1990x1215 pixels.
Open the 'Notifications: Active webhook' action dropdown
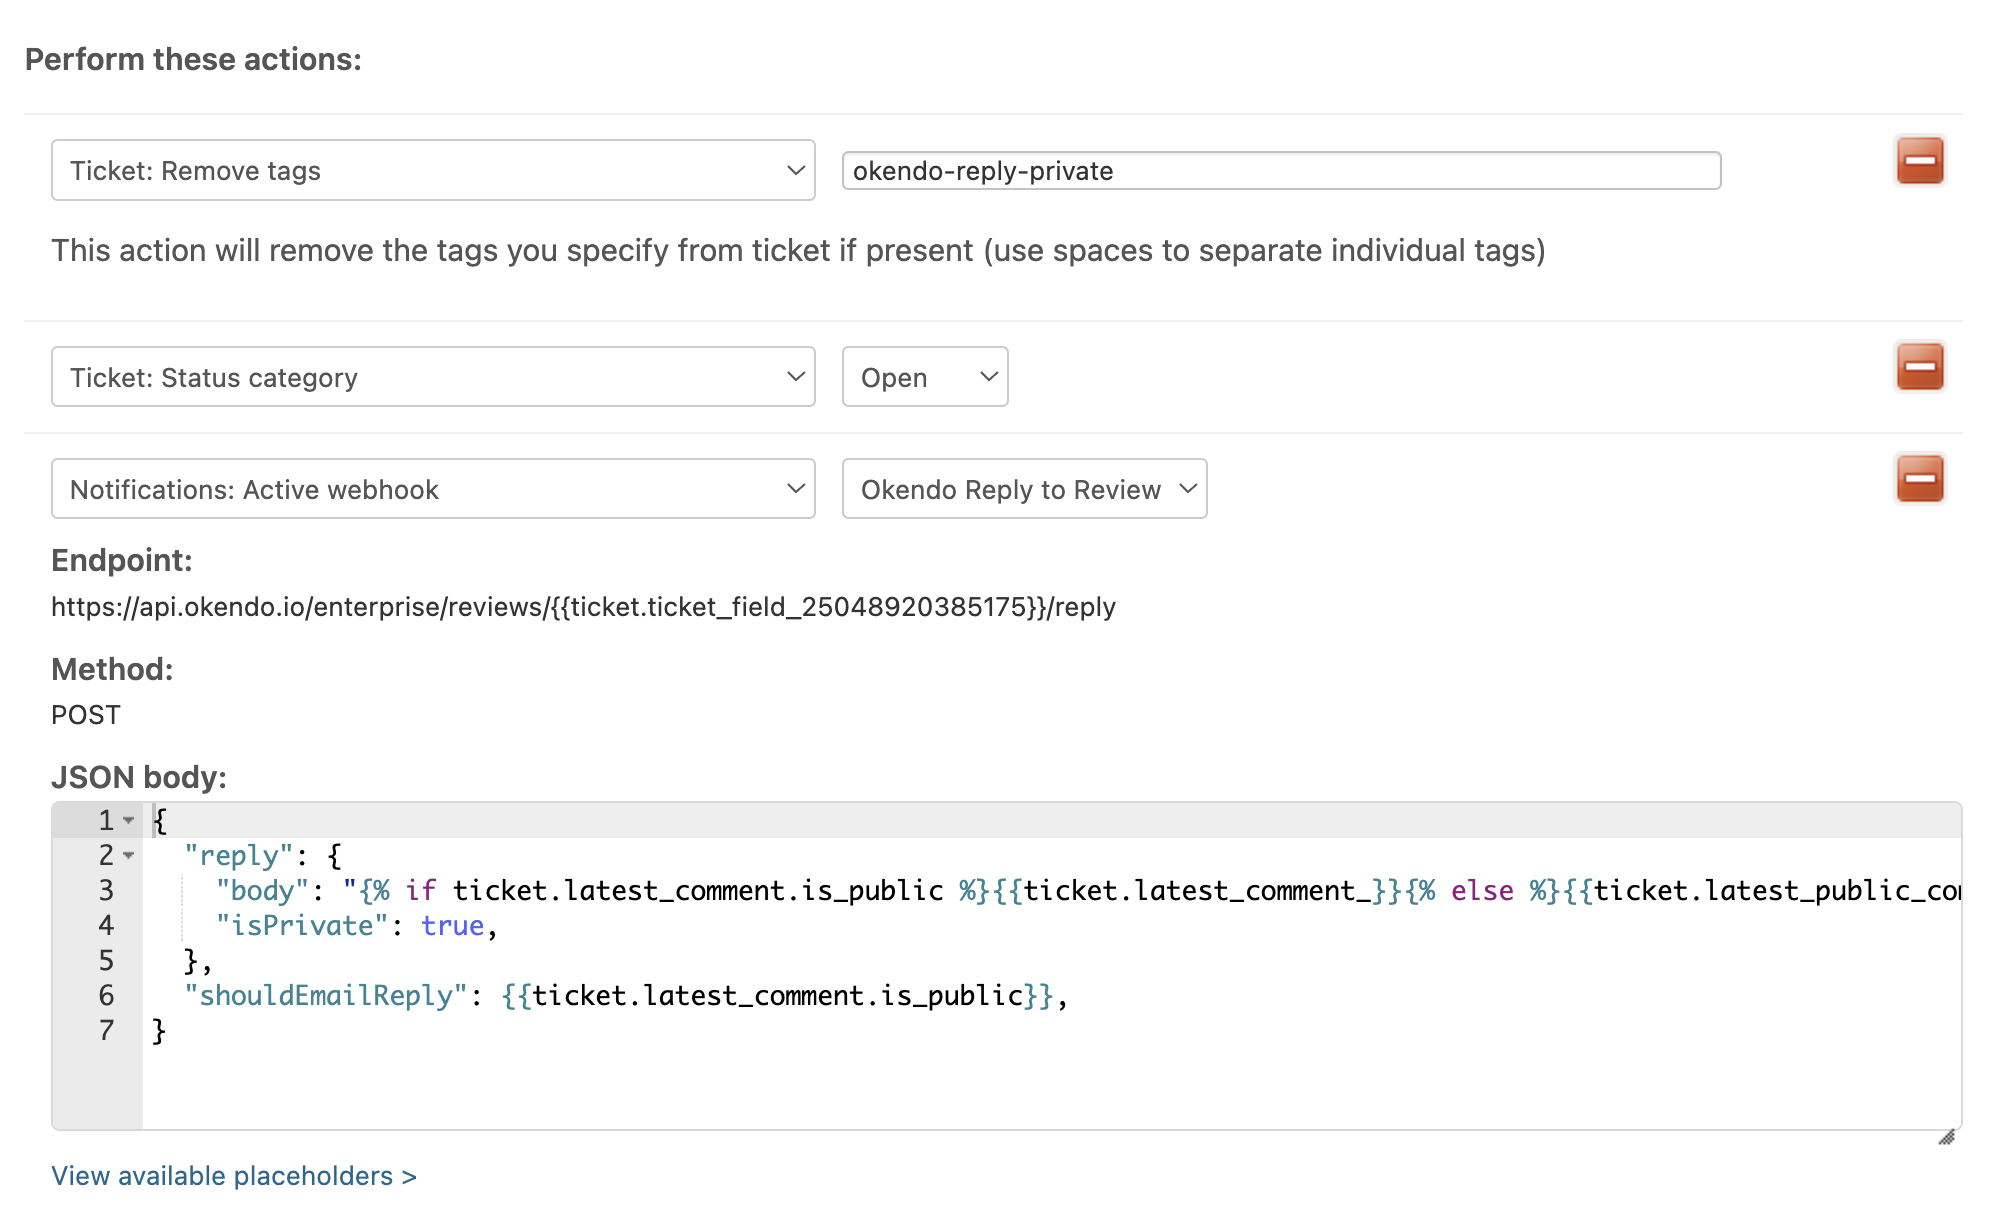(433, 489)
